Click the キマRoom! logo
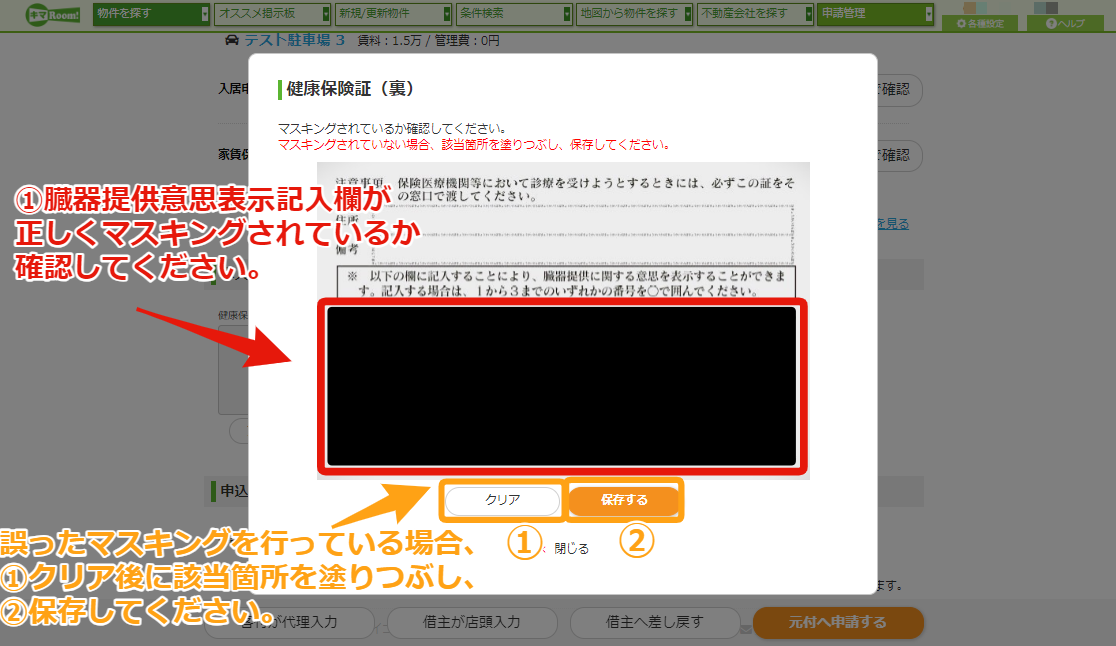 click(53, 14)
